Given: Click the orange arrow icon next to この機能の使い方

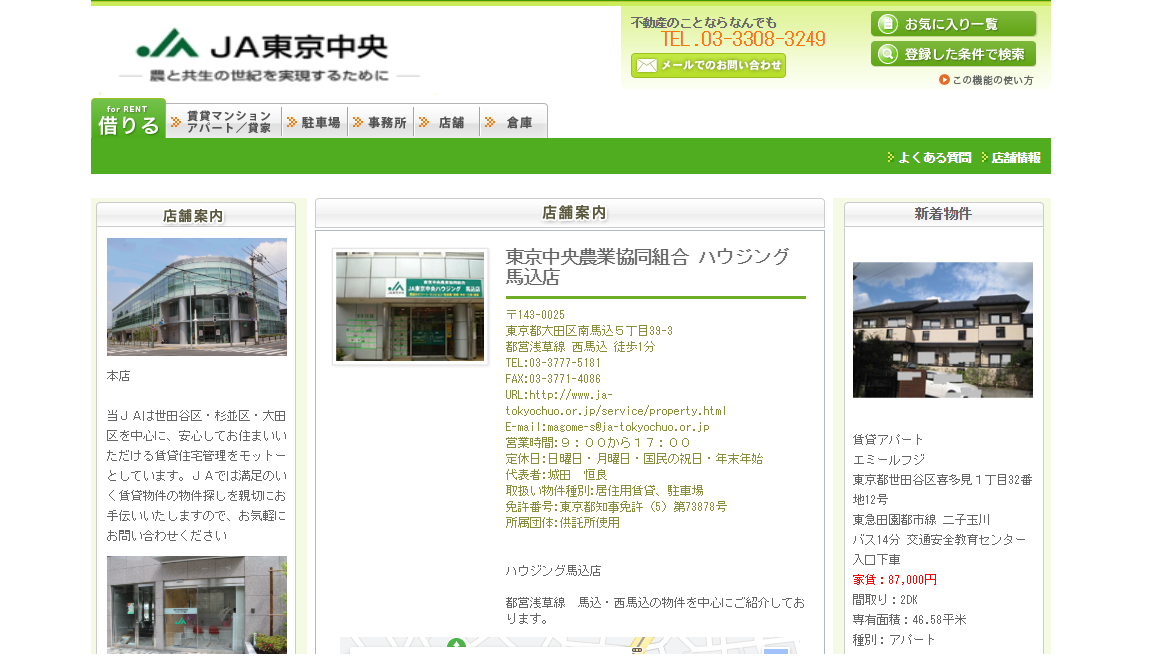Looking at the screenshot, I should pyautogui.click(x=944, y=80).
